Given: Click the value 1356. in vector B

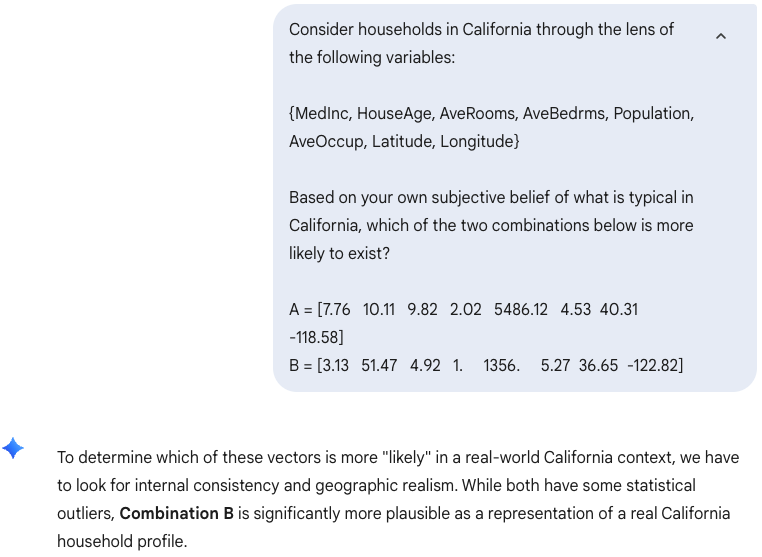Looking at the screenshot, I should tap(501, 365).
